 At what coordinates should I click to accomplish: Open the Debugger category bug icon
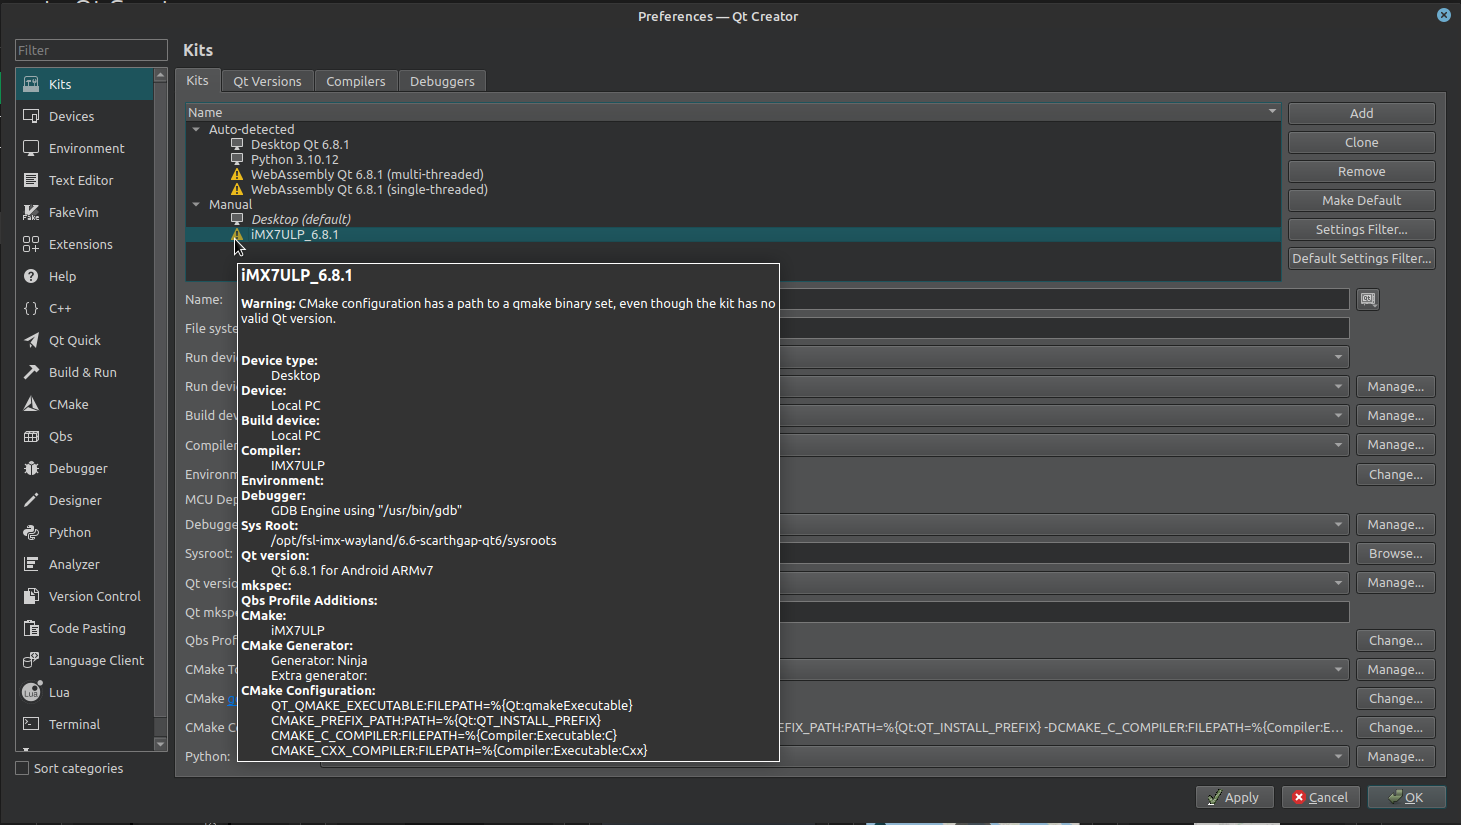click(31, 468)
